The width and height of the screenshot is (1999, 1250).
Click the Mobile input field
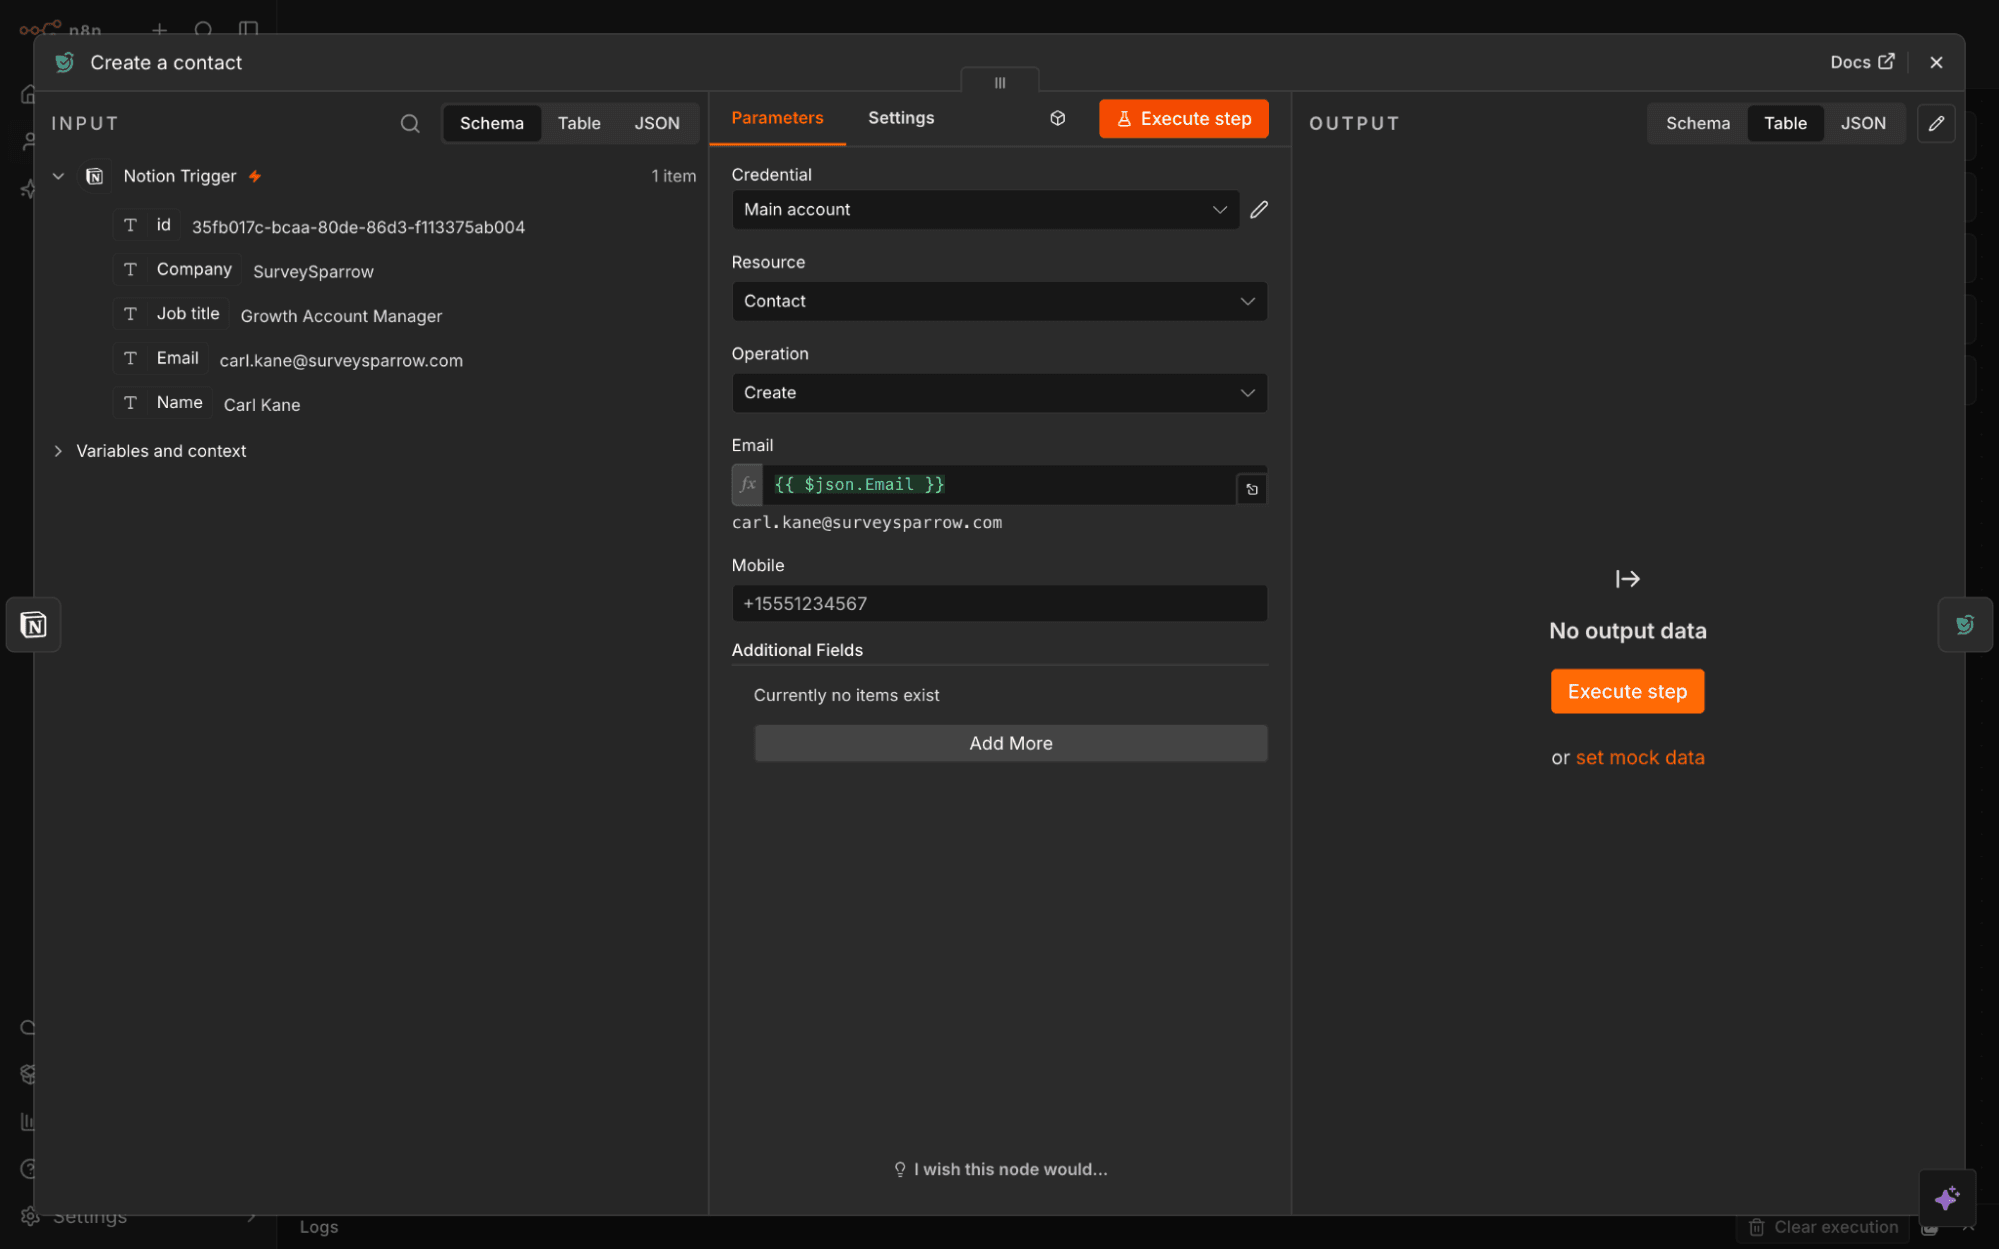(999, 603)
